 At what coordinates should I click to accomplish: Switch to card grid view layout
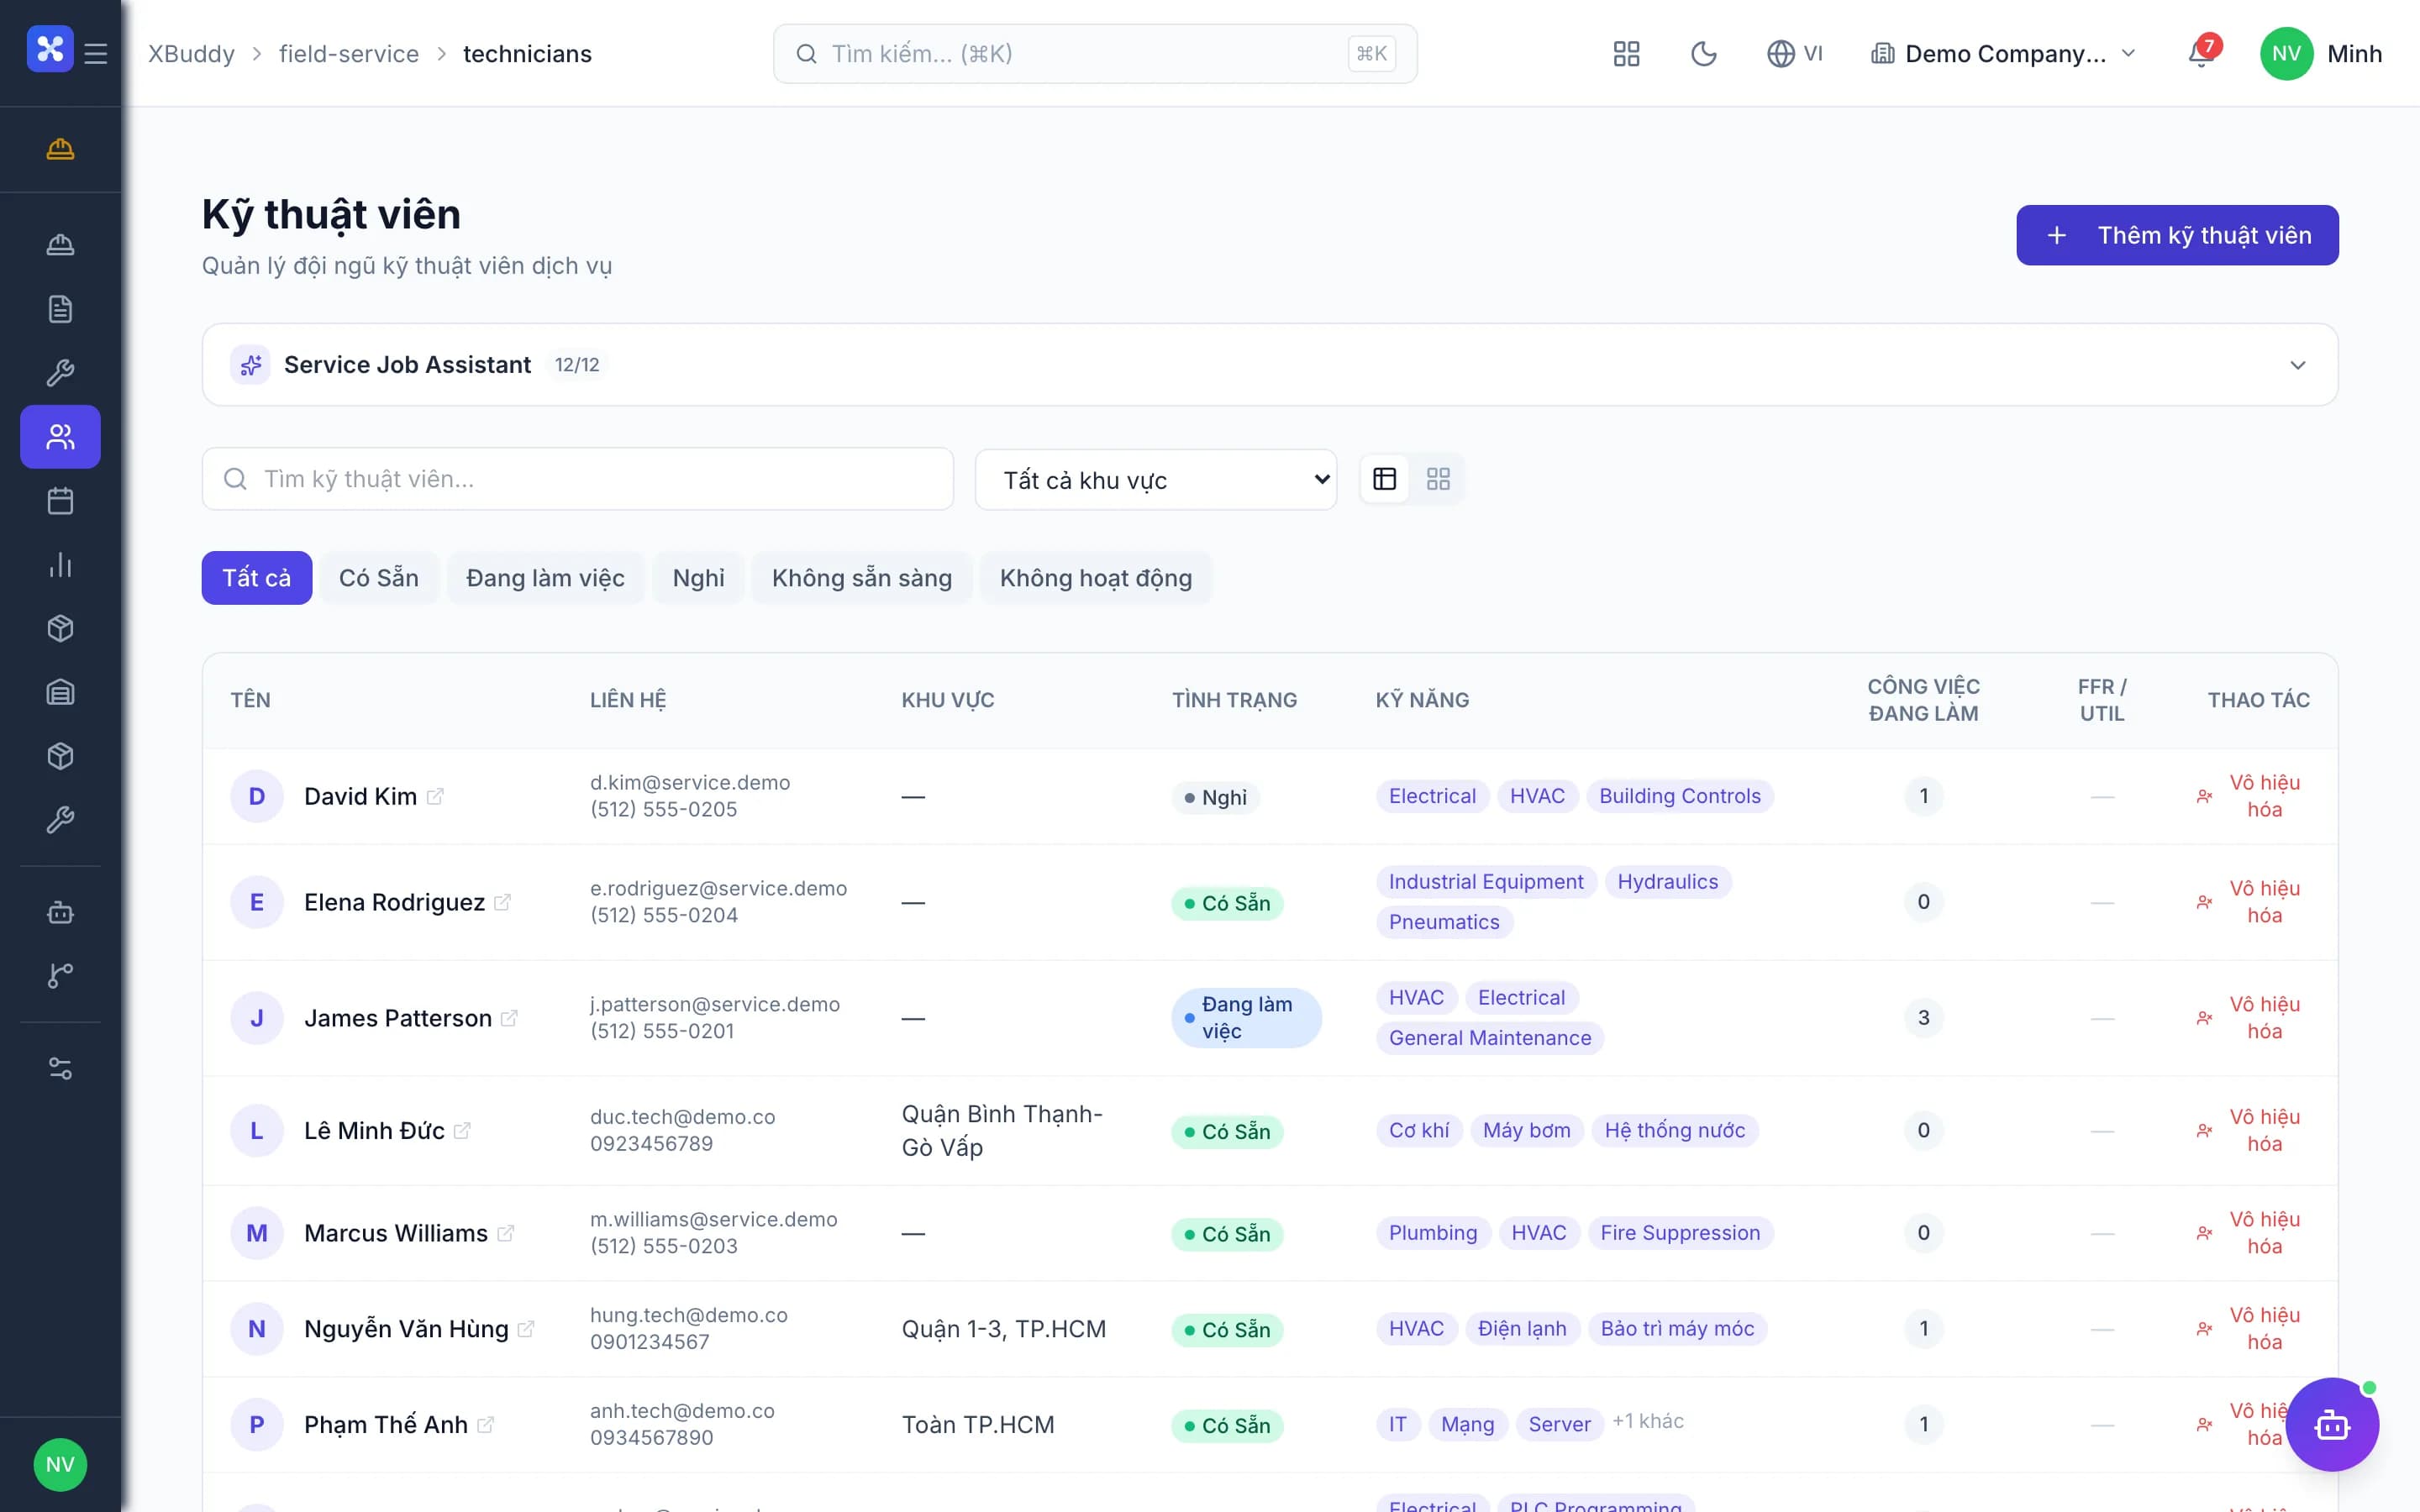1438,479
